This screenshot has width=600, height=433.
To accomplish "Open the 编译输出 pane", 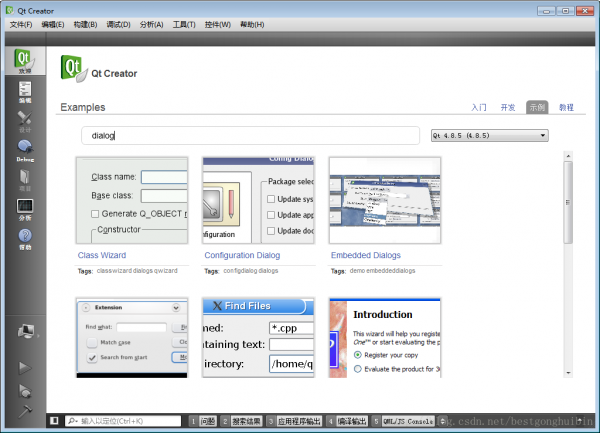I will [347, 421].
